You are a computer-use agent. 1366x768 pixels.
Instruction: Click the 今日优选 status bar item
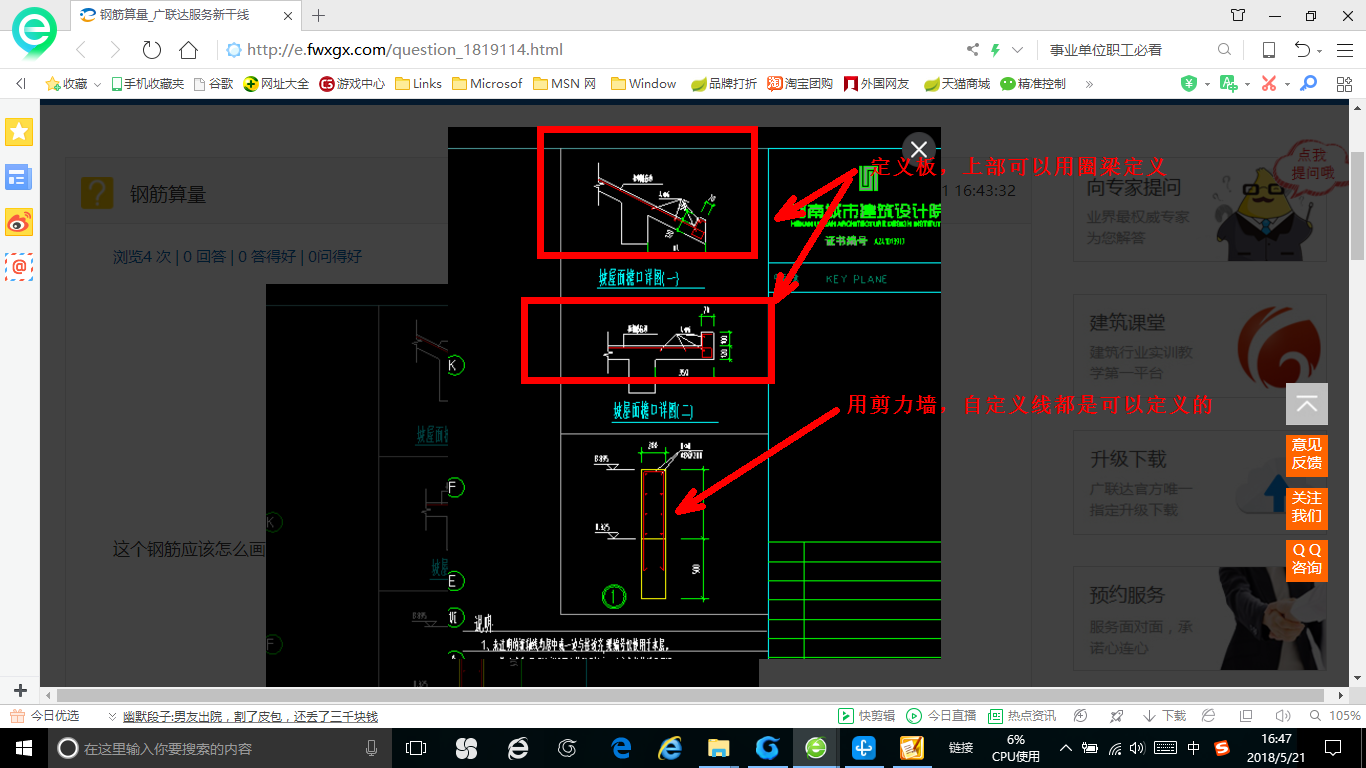45,716
